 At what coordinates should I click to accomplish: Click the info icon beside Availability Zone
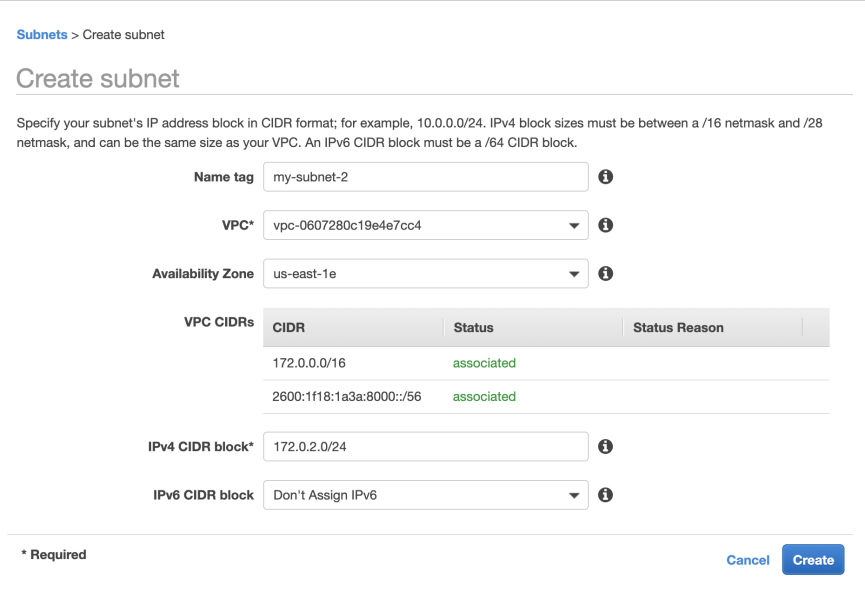605,274
